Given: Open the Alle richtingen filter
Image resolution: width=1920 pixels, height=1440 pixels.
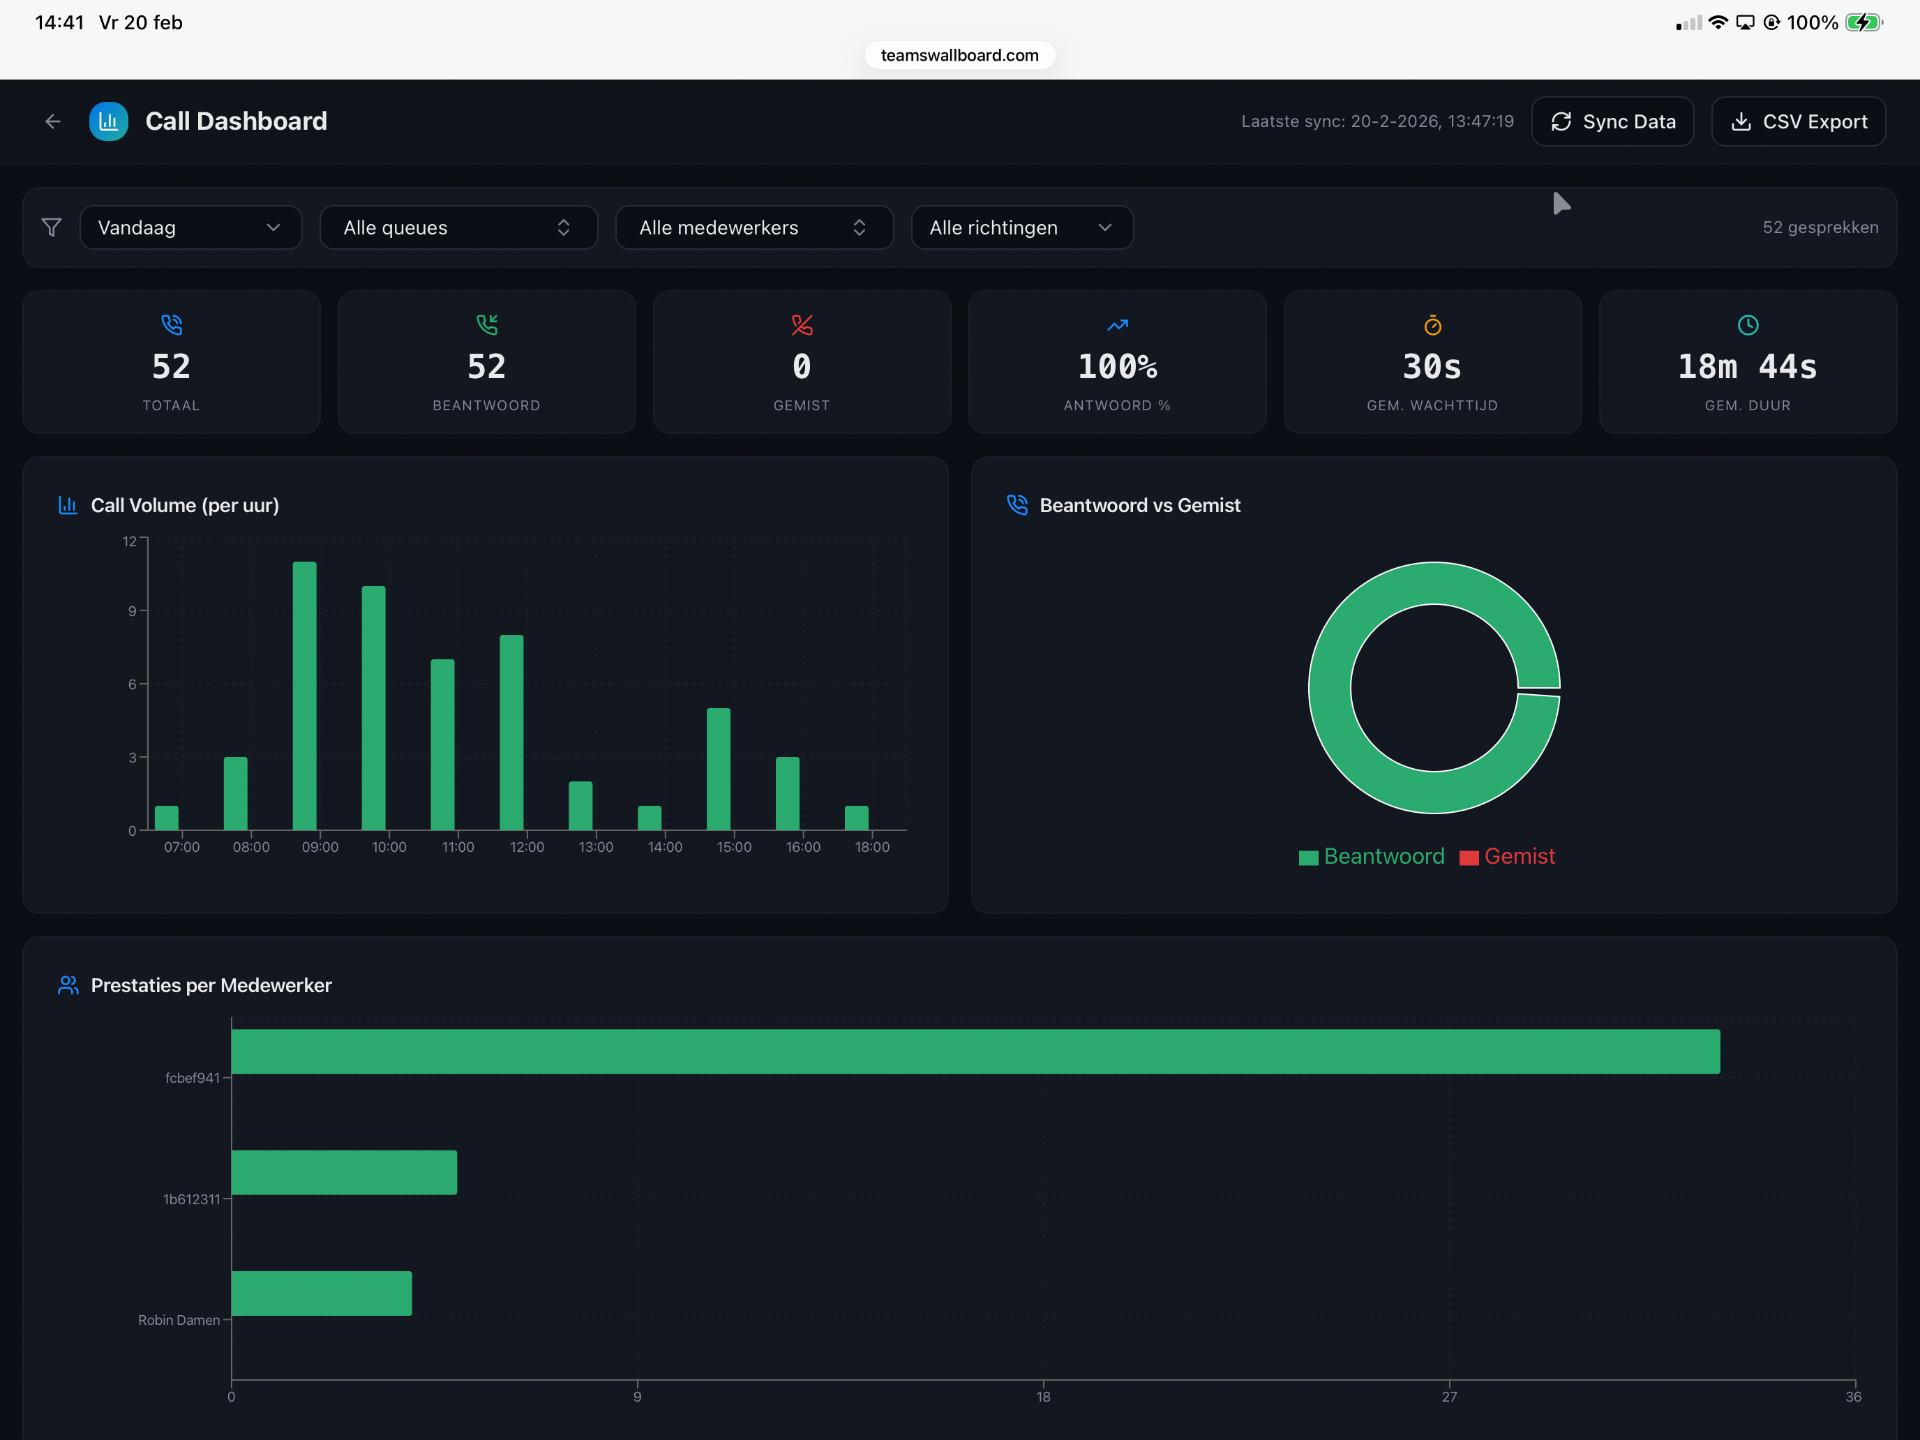Looking at the screenshot, I should tap(1021, 227).
